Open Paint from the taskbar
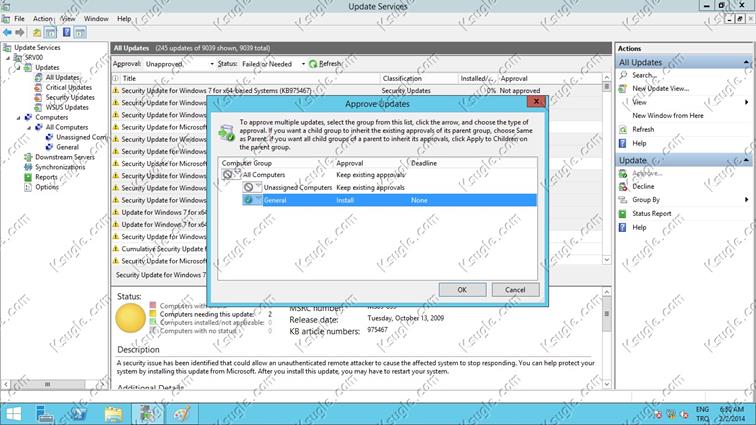The width and height of the screenshot is (756, 425). click(x=182, y=414)
